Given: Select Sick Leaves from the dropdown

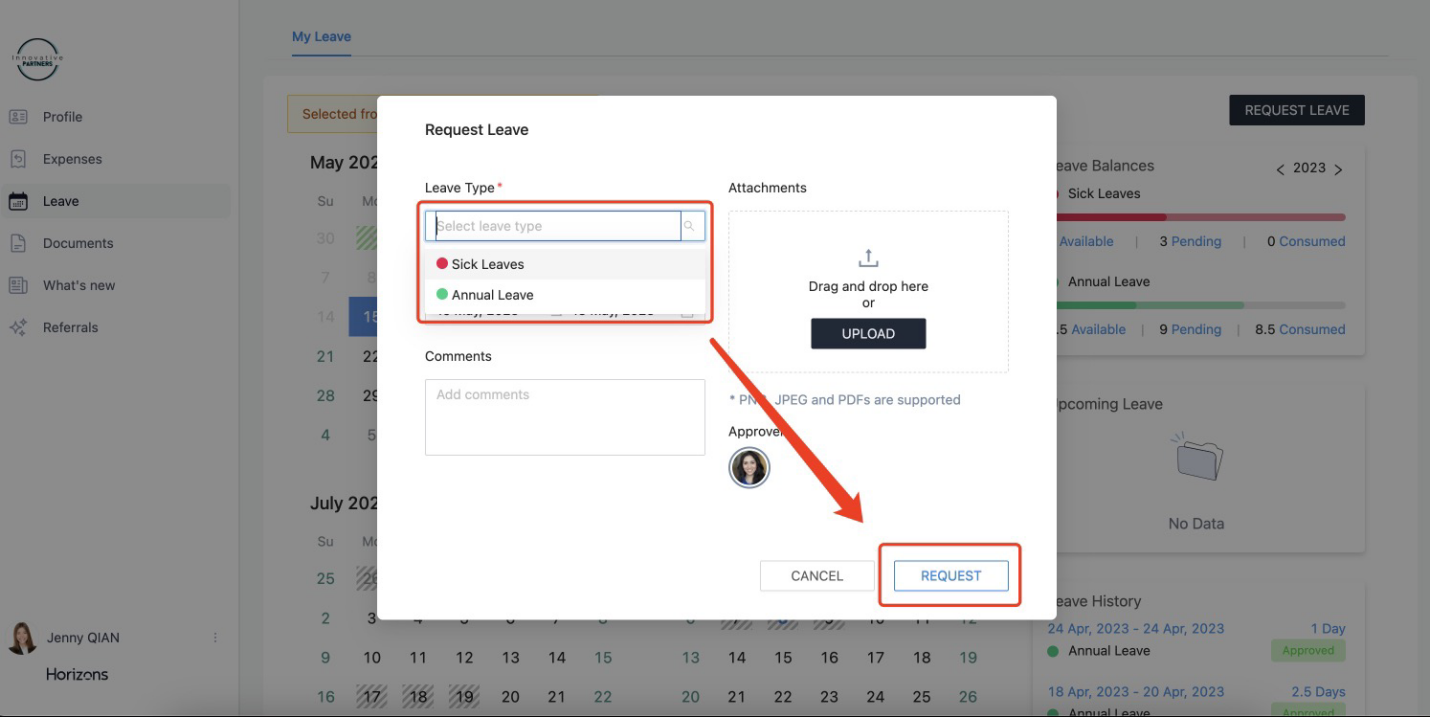Looking at the screenshot, I should (488, 264).
